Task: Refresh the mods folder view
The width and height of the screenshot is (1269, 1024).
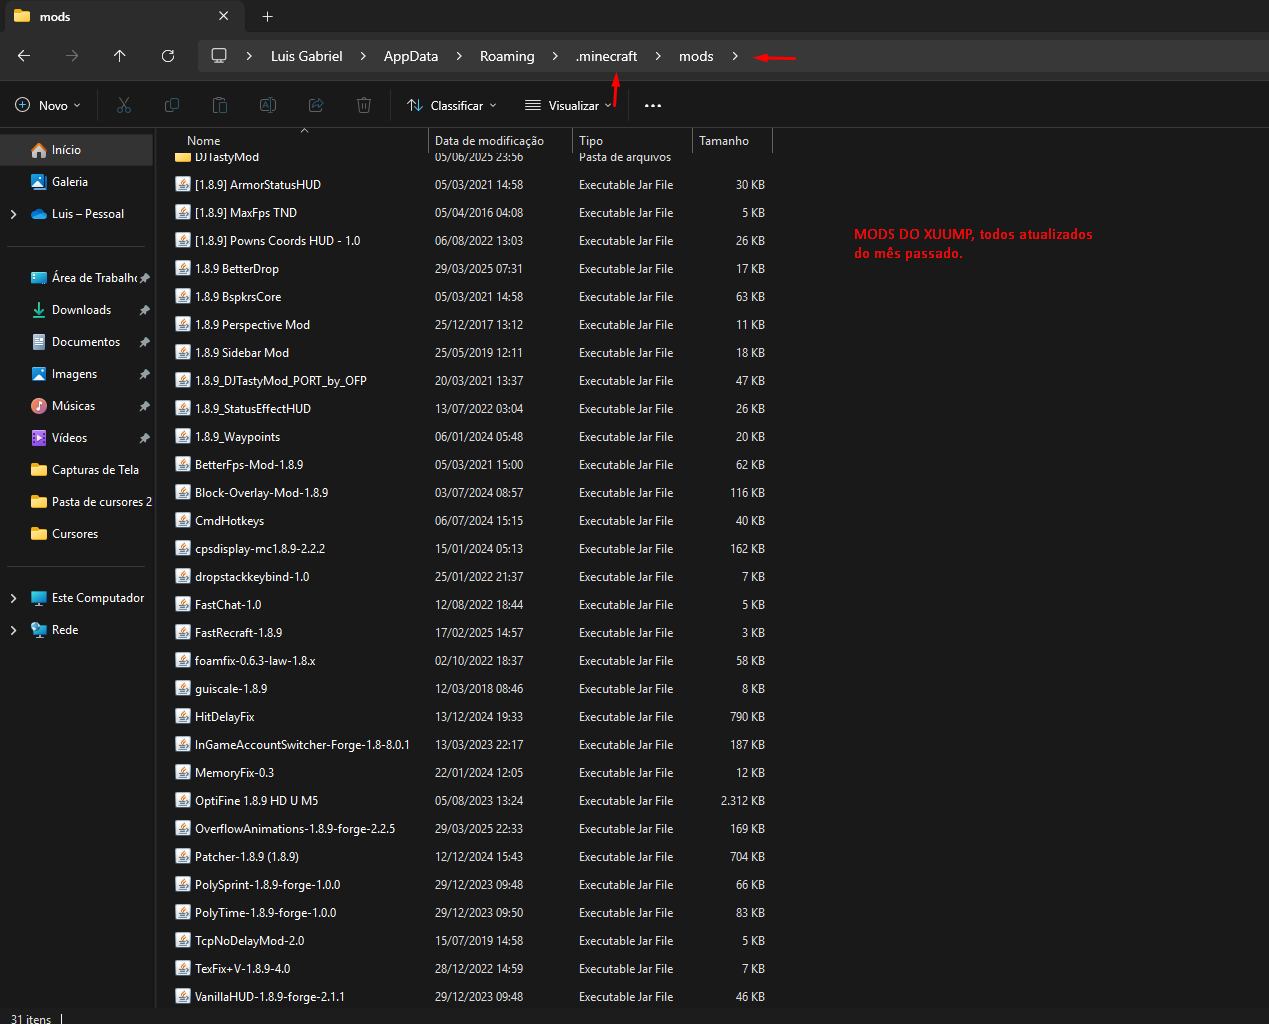Action: pyautogui.click(x=168, y=56)
